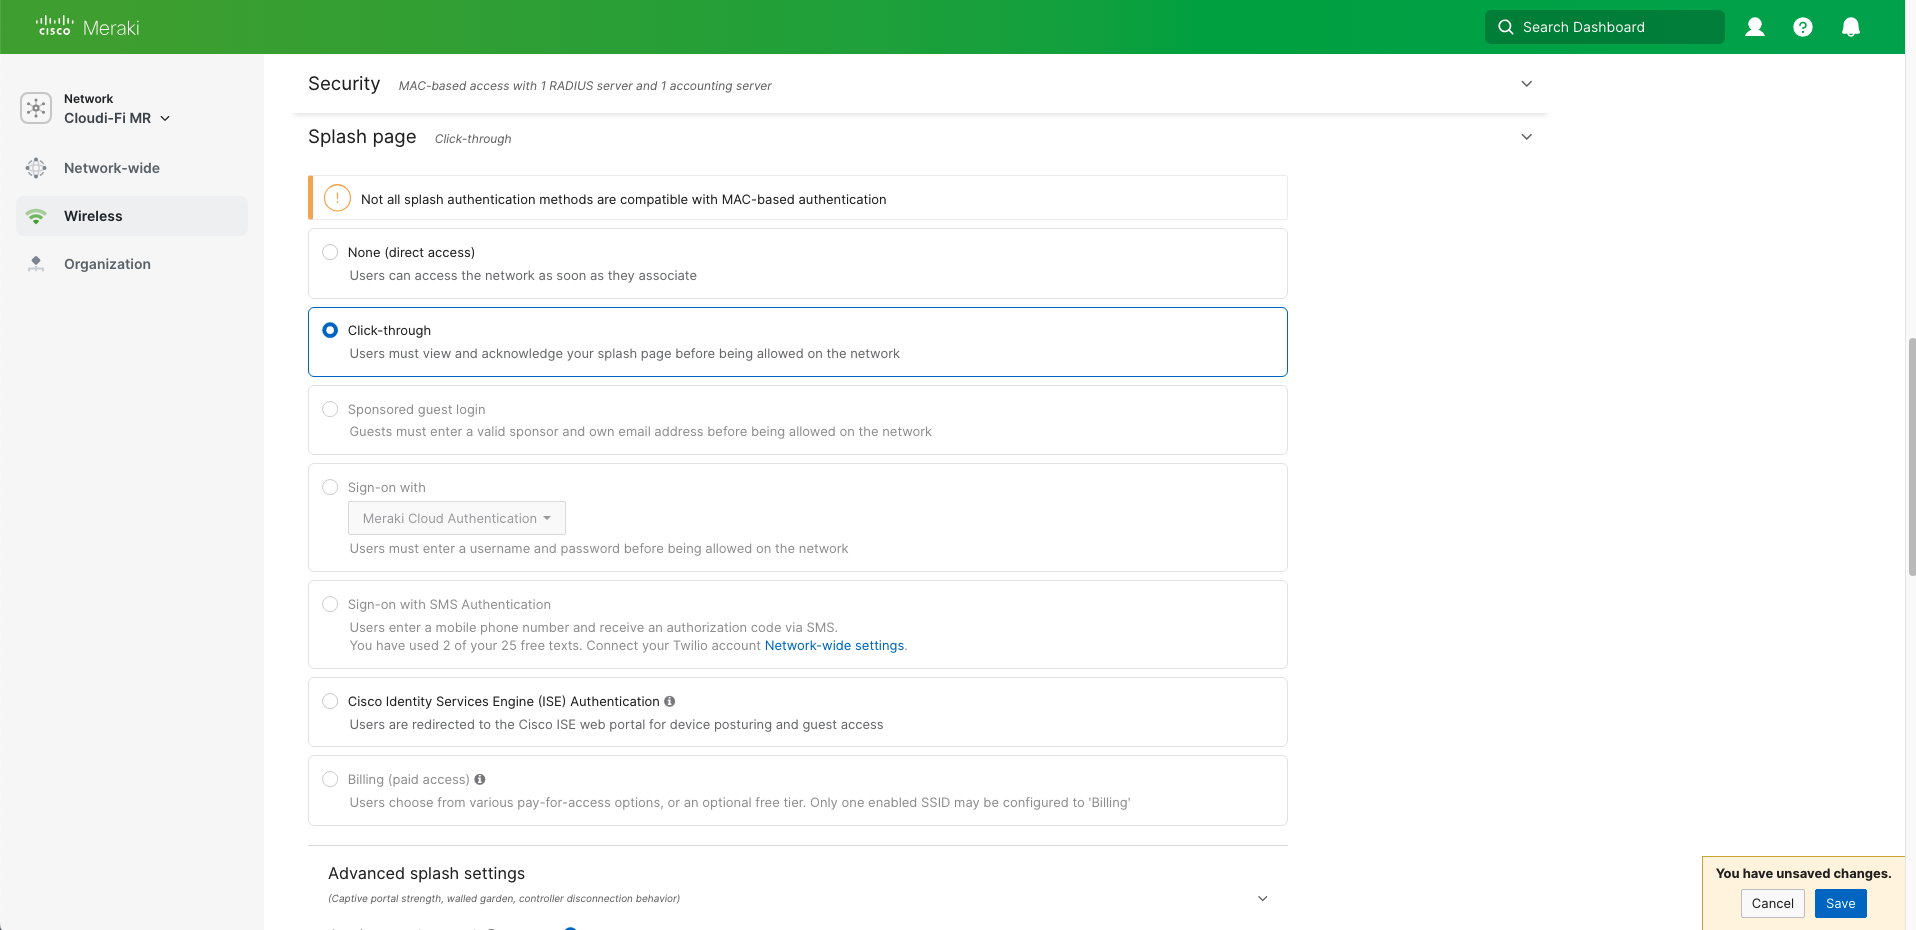Viewport: 1916px width, 930px height.
Task: Enable Sponsored guest login
Action: point(330,409)
